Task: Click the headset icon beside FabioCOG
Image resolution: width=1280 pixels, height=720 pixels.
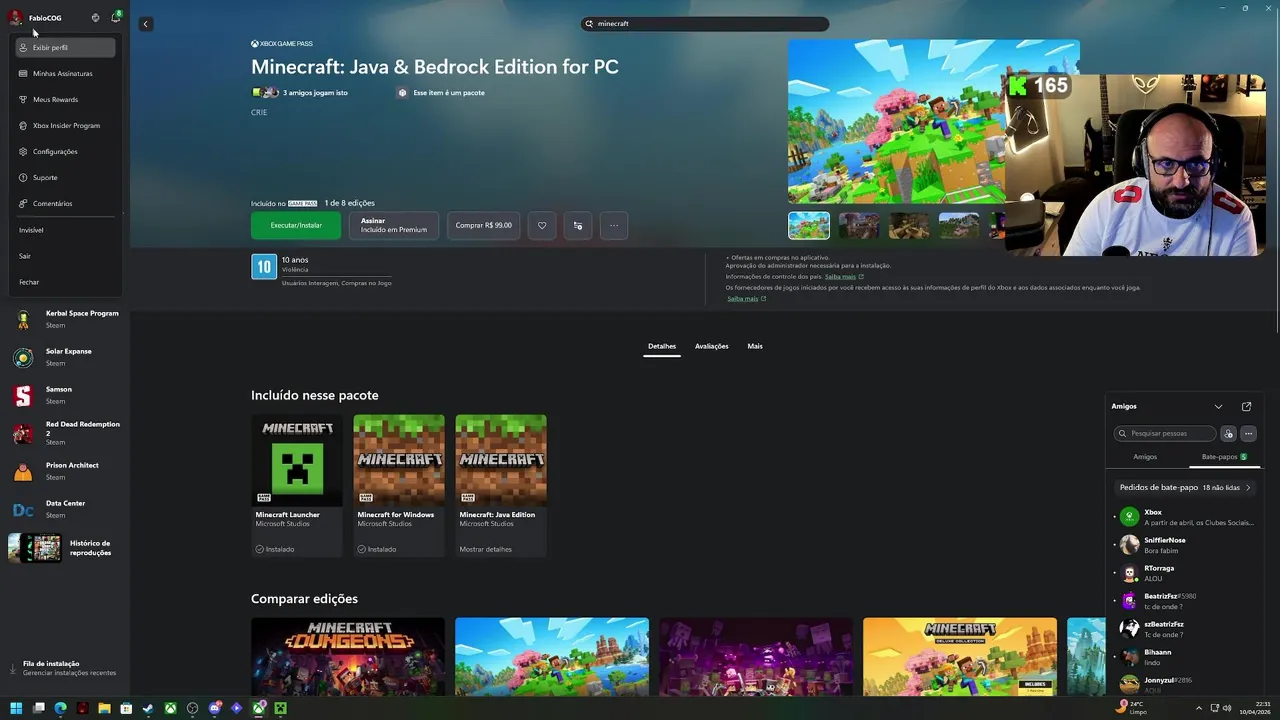Action: coord(95,18)
